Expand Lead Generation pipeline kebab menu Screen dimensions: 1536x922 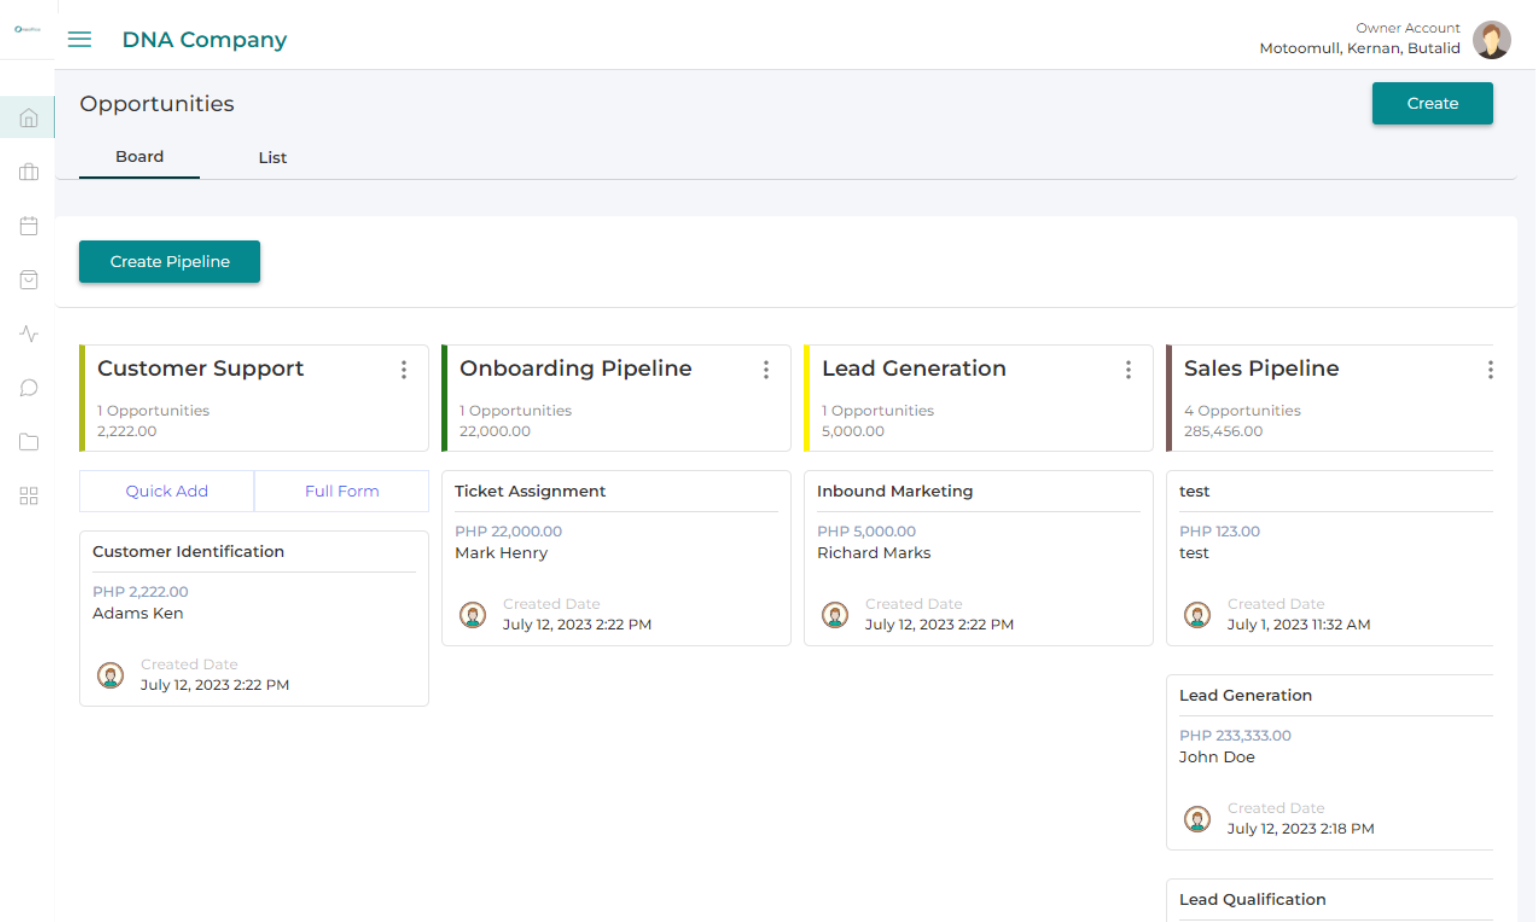tap(1128, 370)
